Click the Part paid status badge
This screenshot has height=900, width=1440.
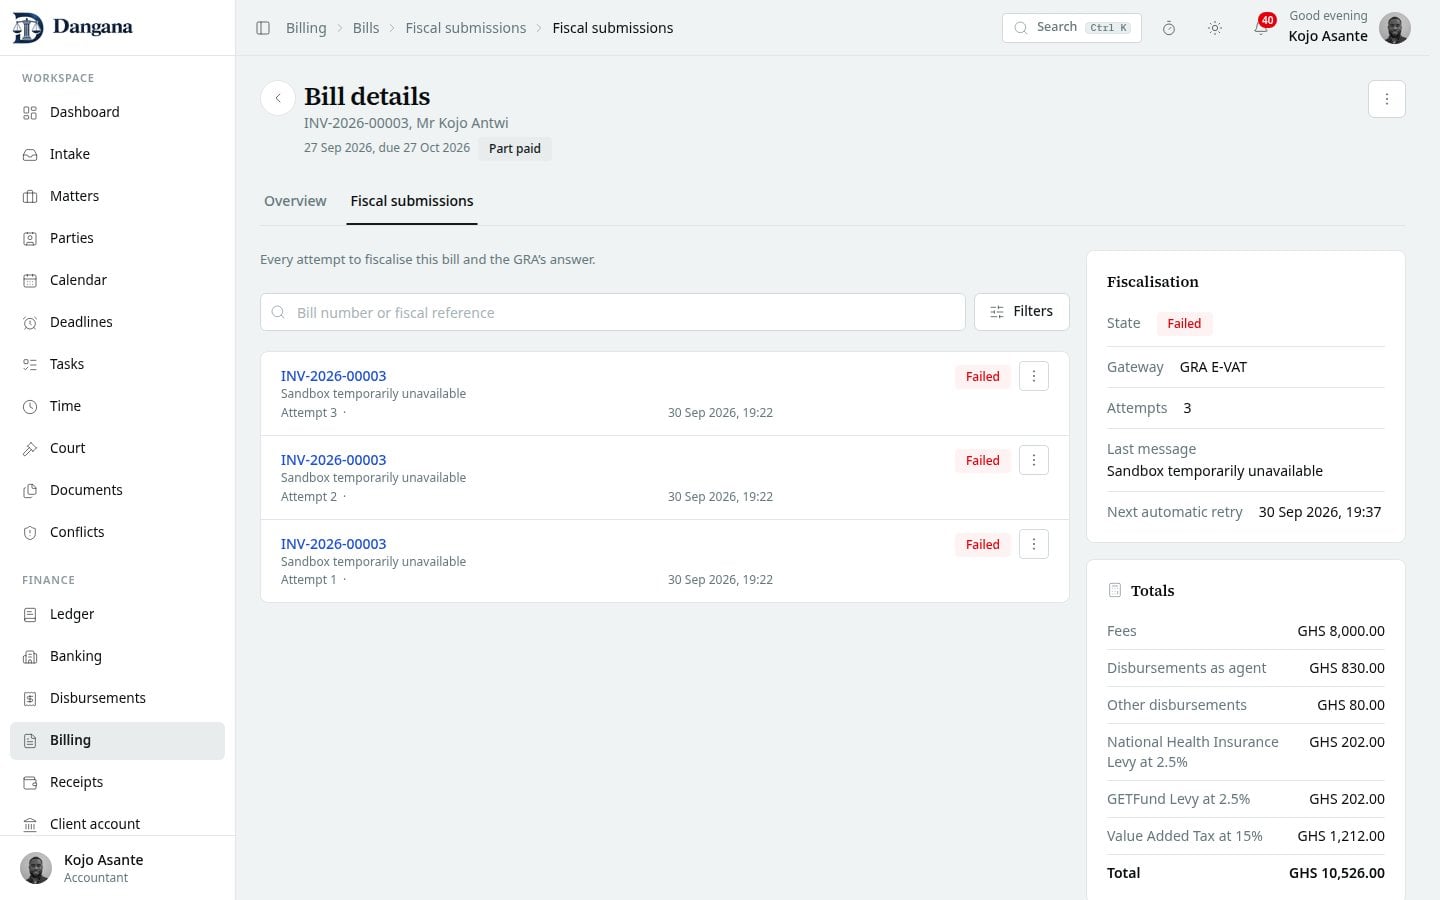[x=515, y=148]
